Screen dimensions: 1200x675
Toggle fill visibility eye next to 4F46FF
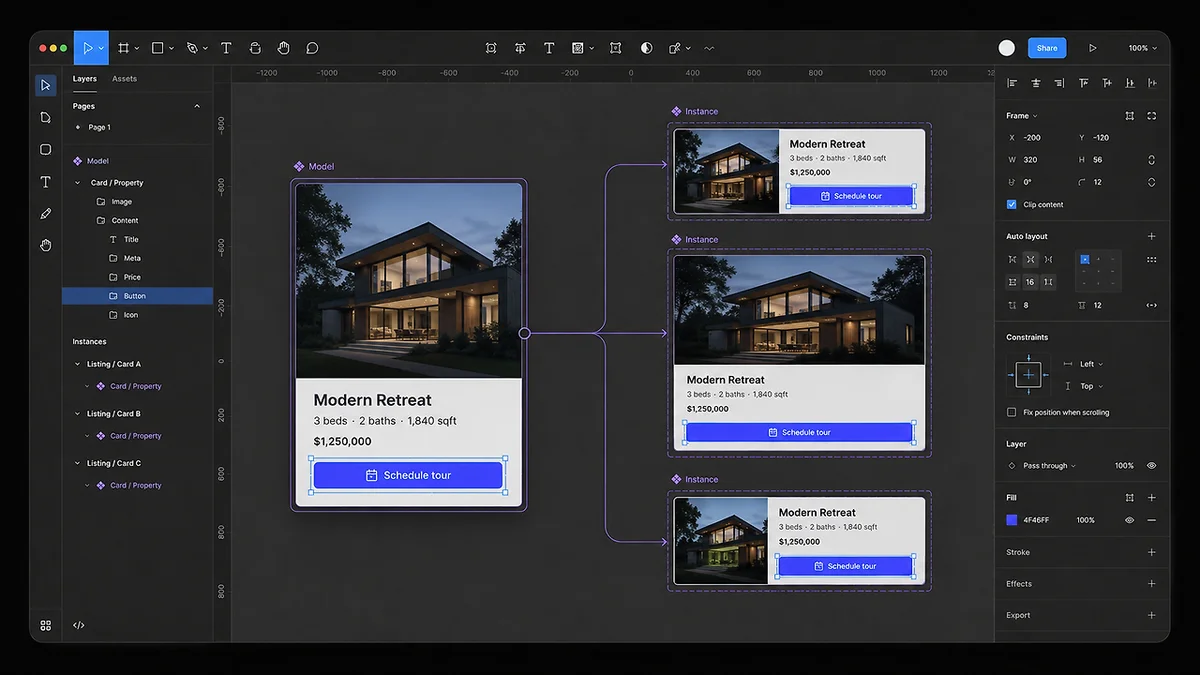[1130, 520]
